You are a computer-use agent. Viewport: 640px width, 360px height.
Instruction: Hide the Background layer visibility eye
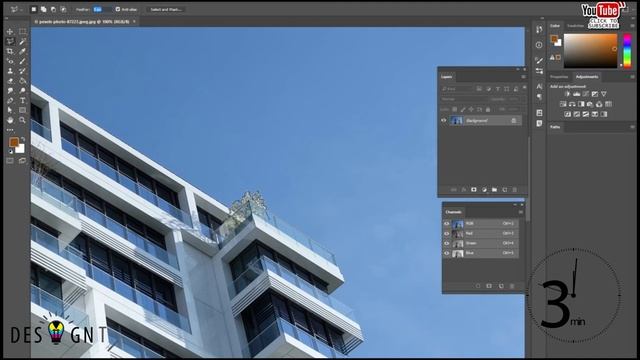444,120
